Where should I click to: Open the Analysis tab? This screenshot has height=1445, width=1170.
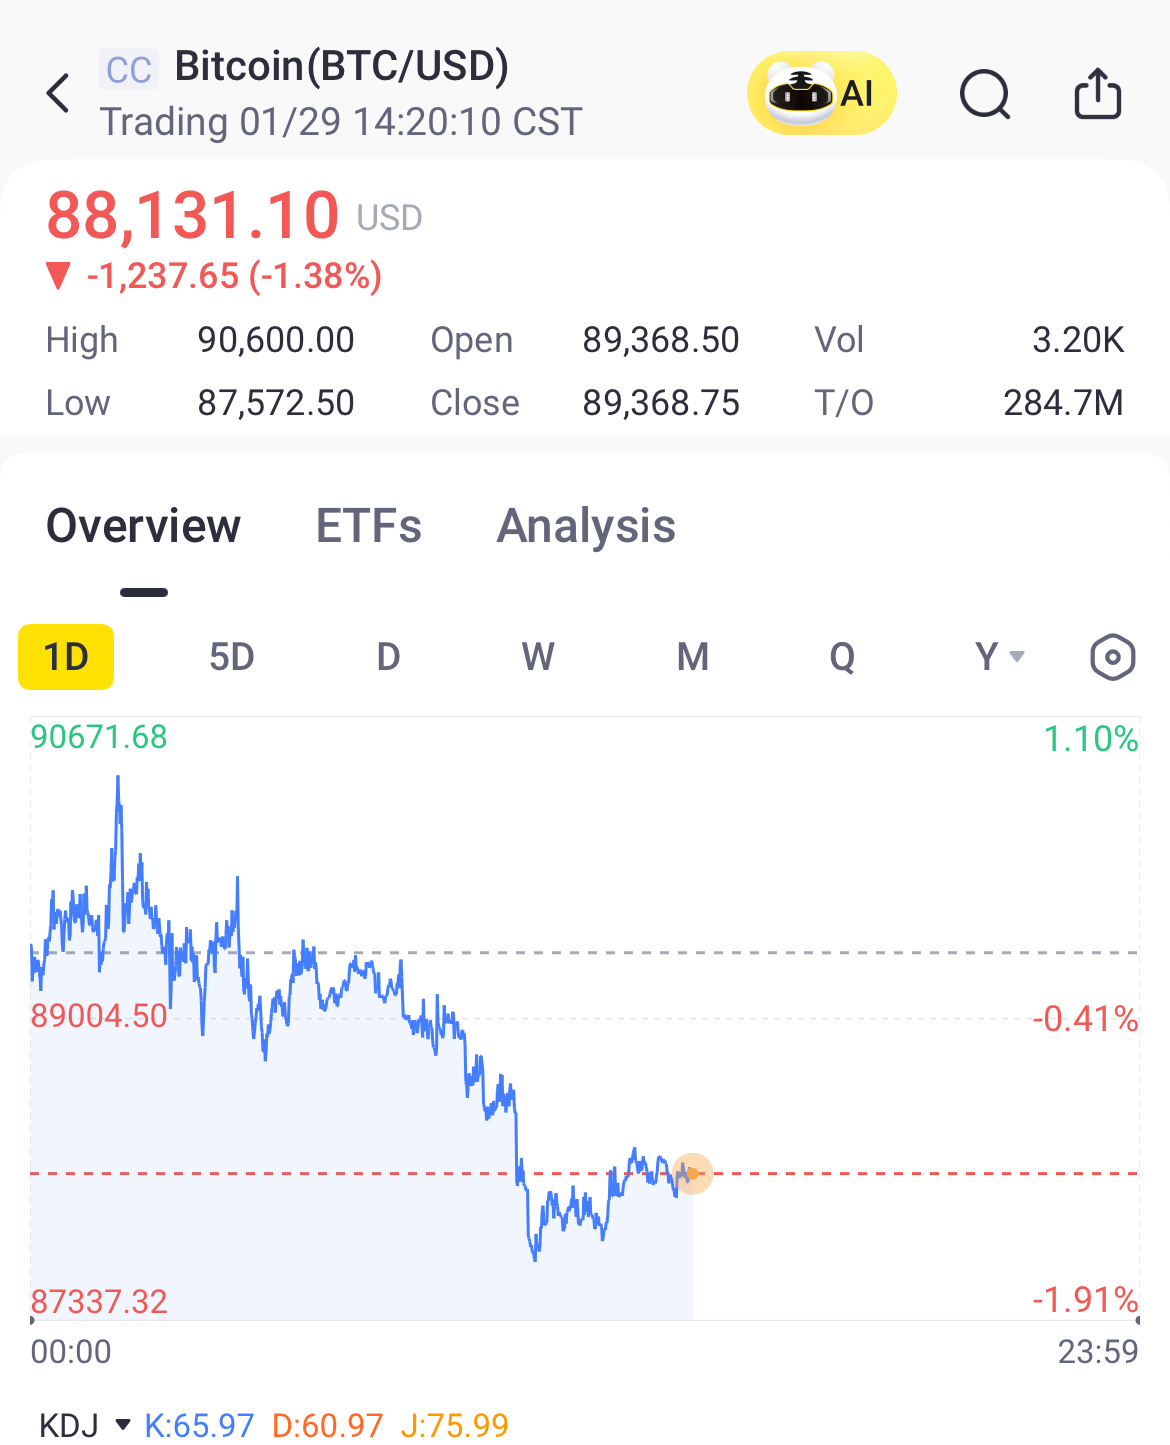586,526
